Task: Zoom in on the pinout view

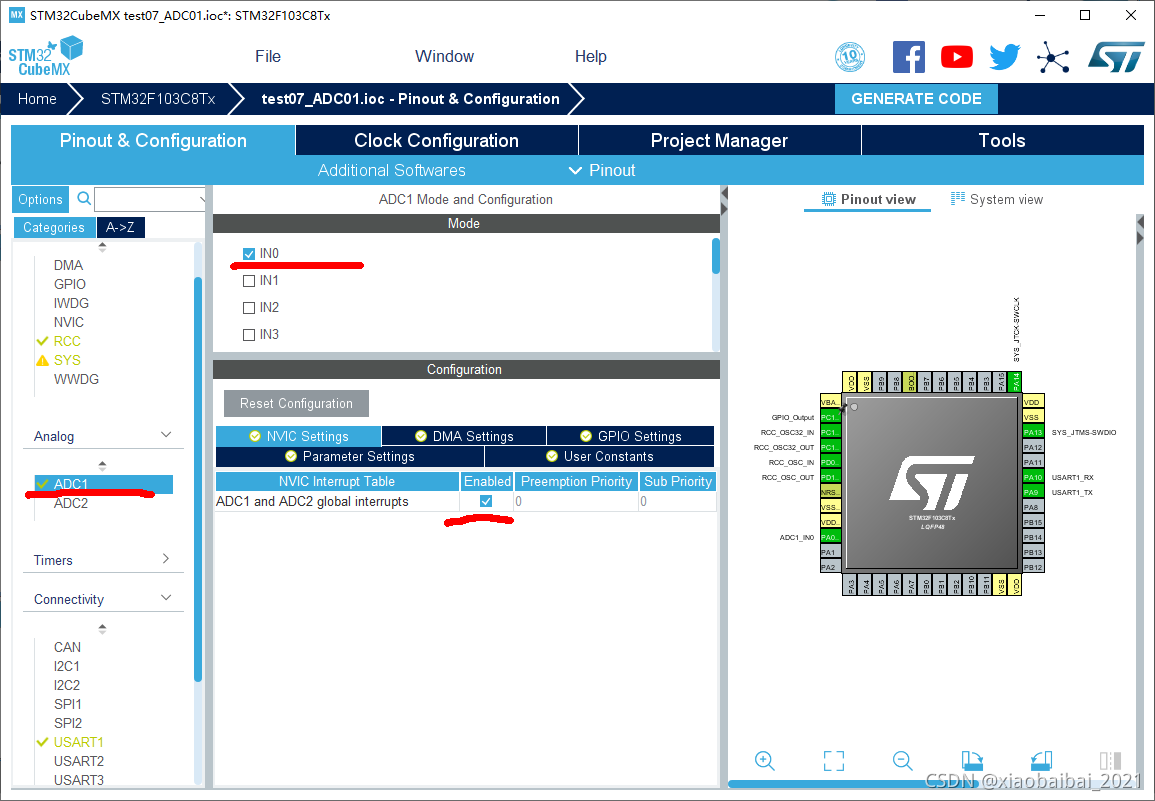Action: click(x=765, y=760)
